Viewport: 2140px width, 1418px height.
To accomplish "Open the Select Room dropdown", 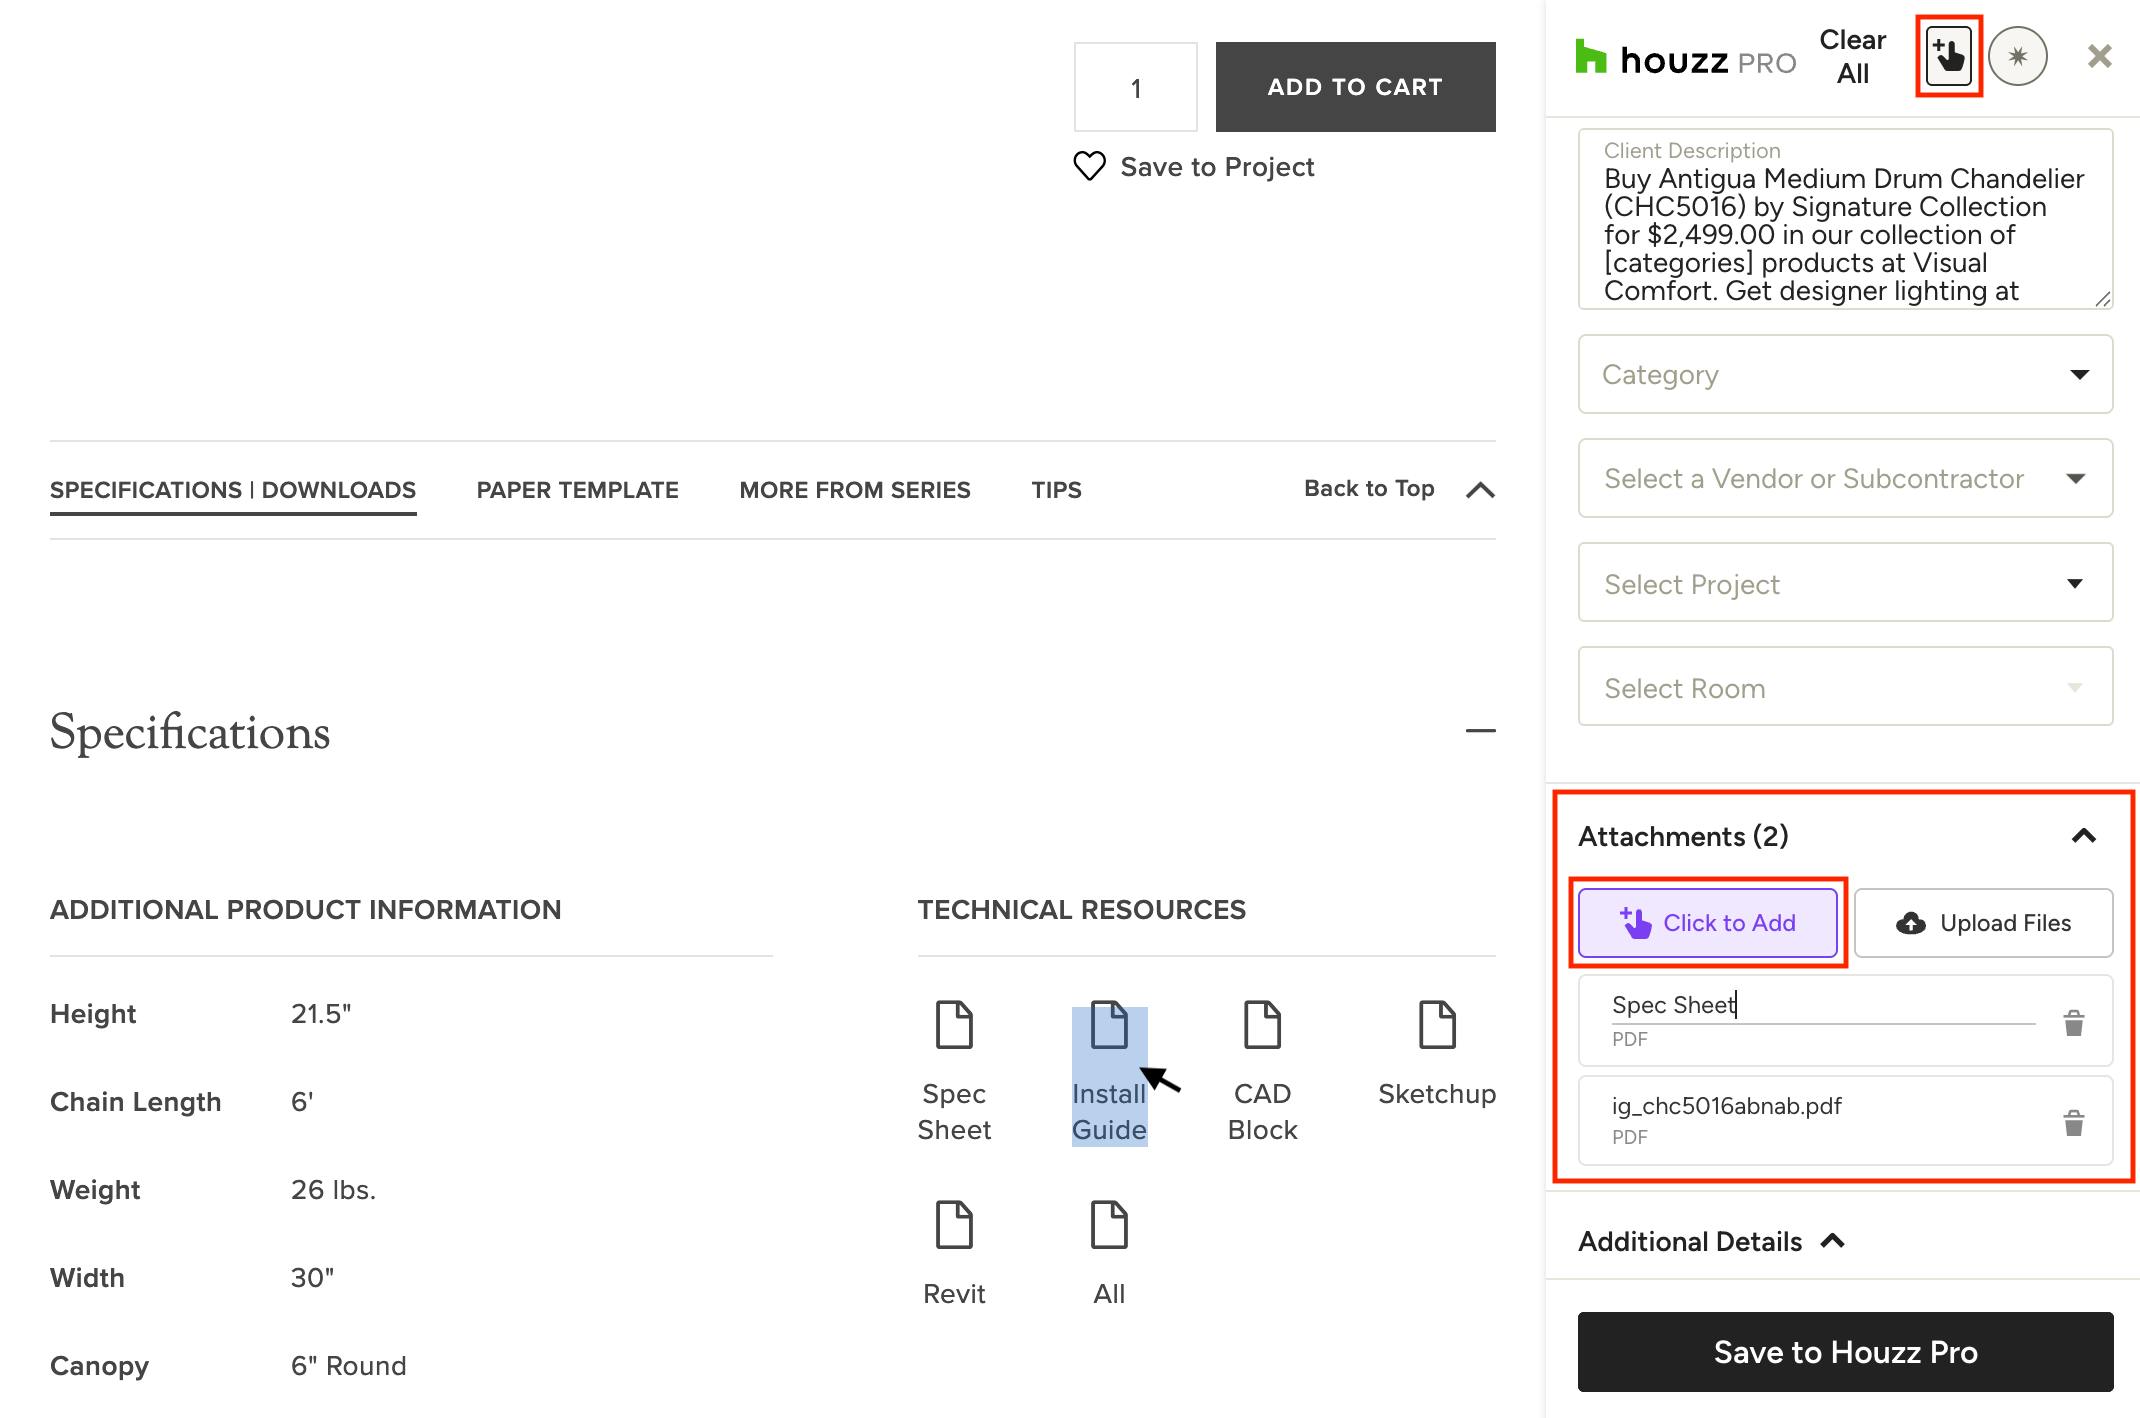I will (1845, 687).
